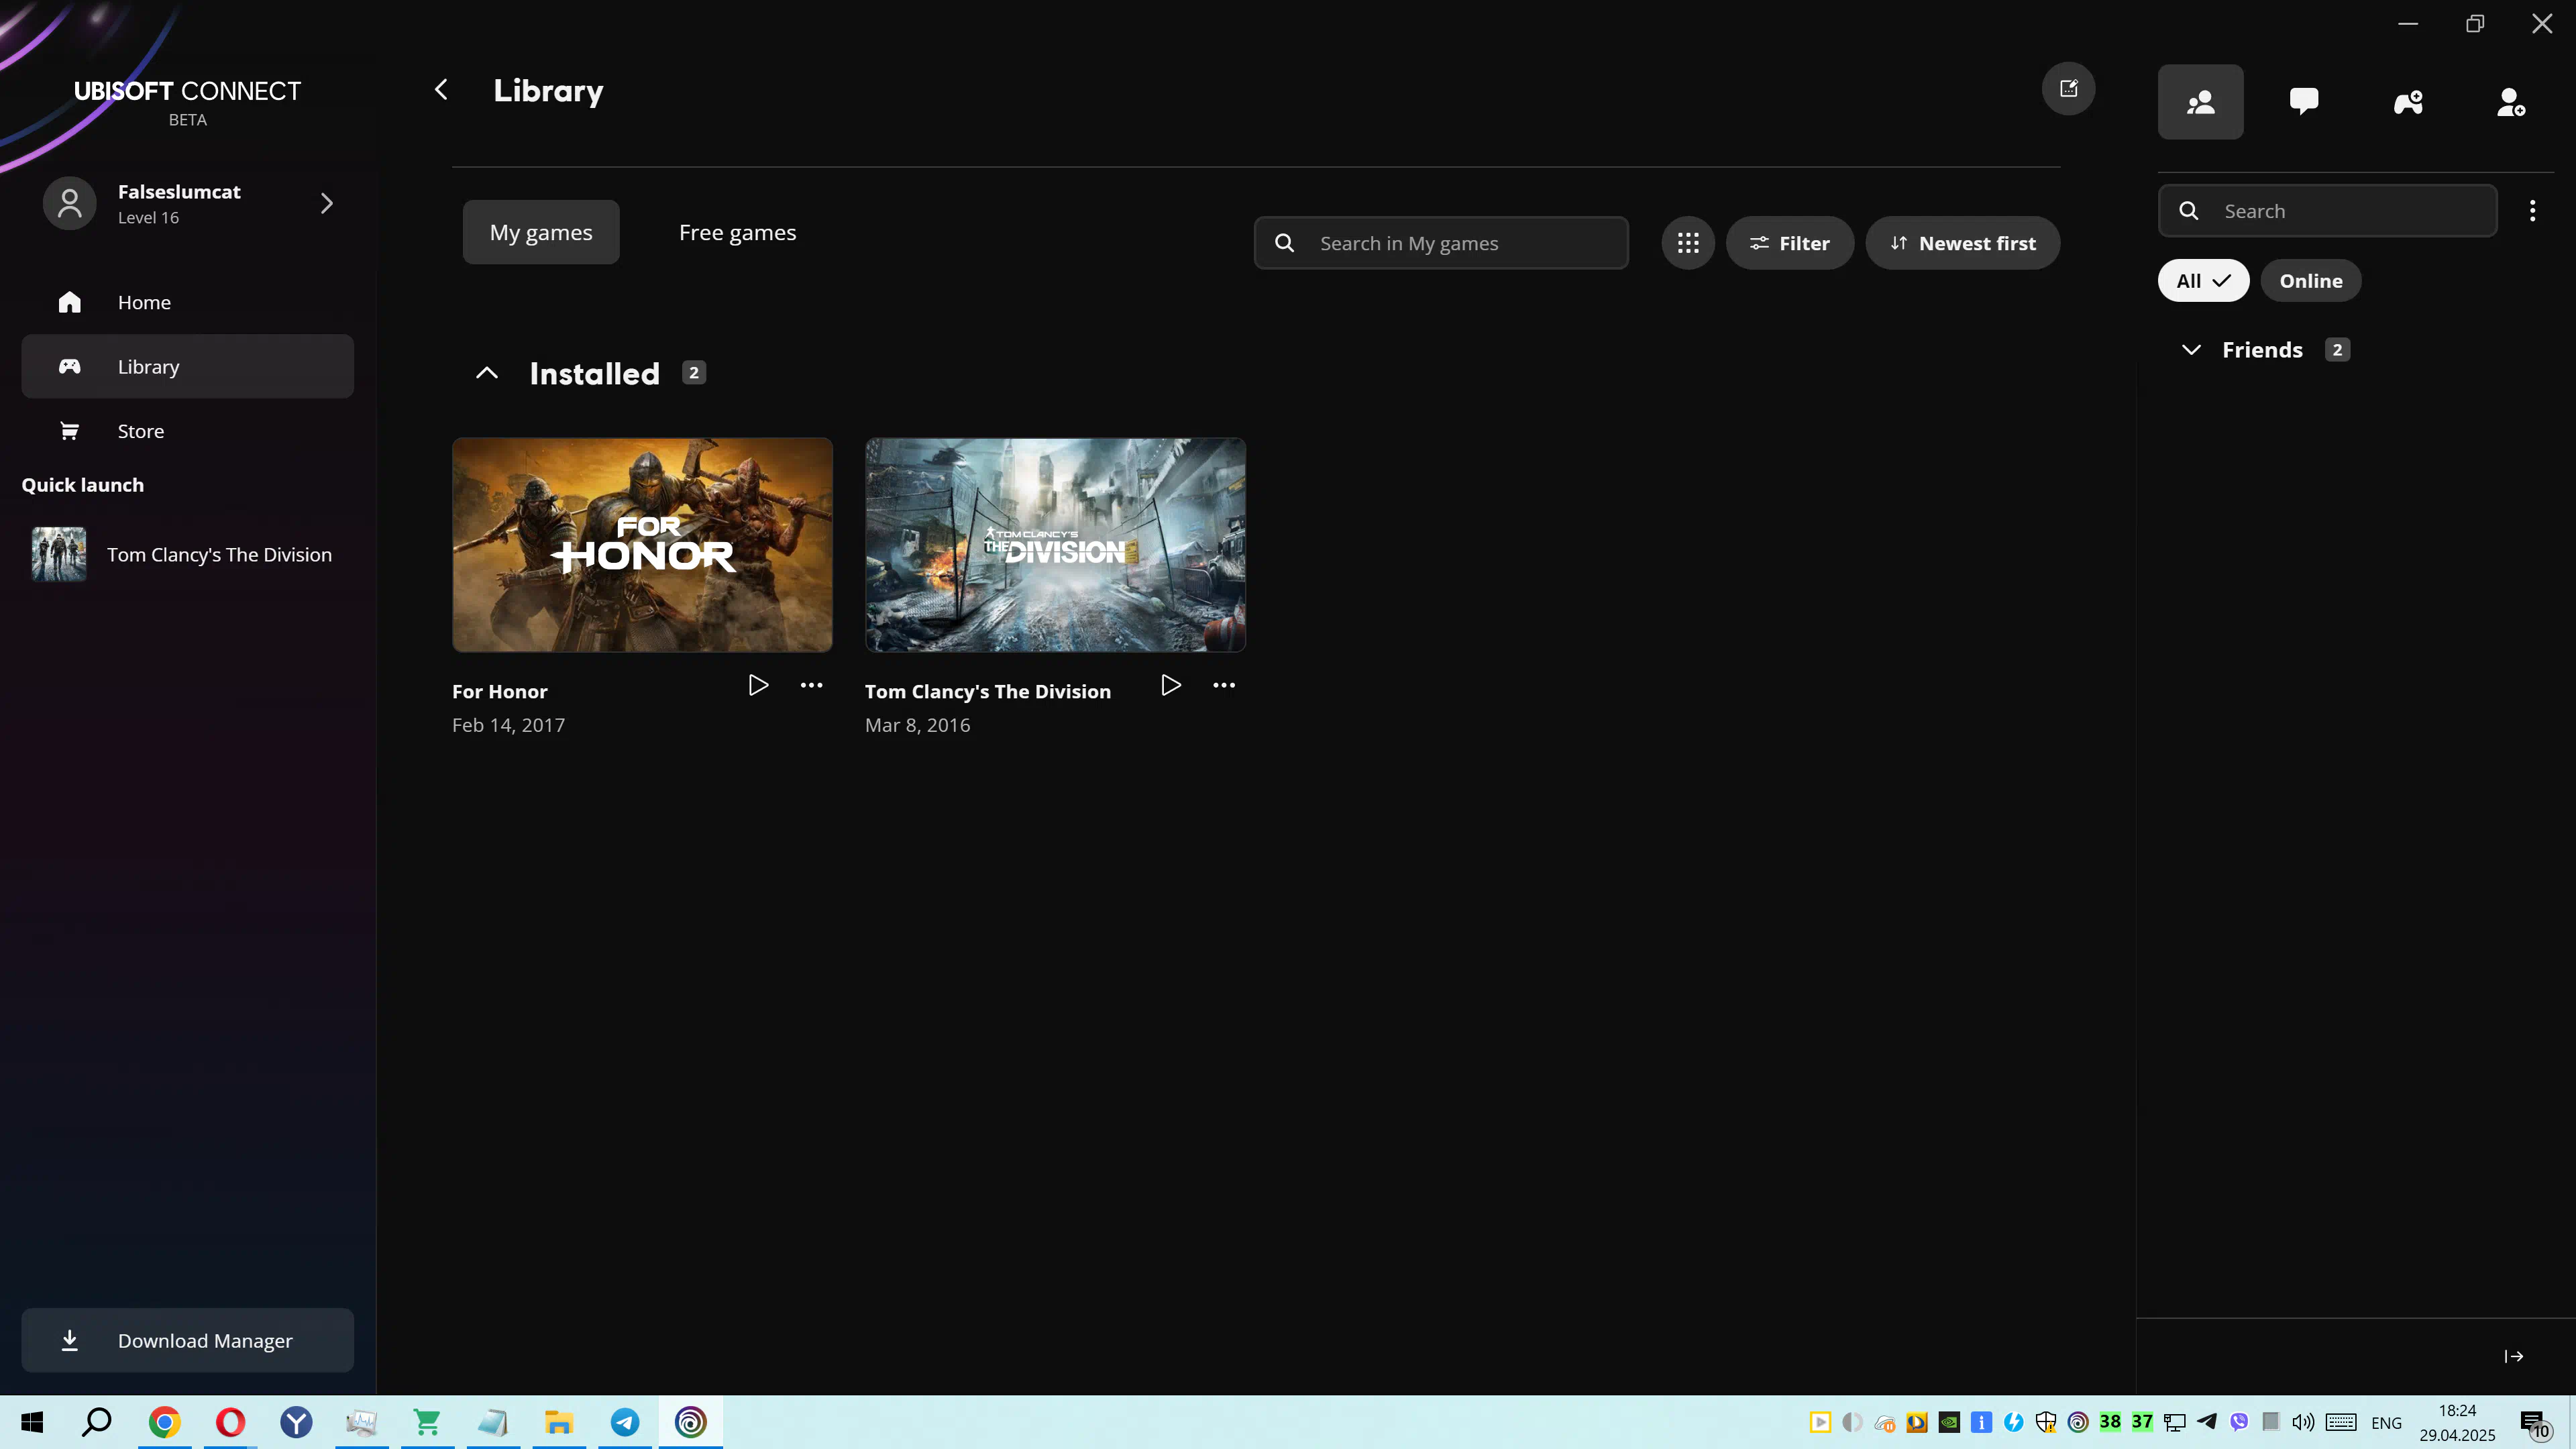Click The Division Quick launch thumbnail
The image size is (2576, 1449).
[x=59, y=555]
